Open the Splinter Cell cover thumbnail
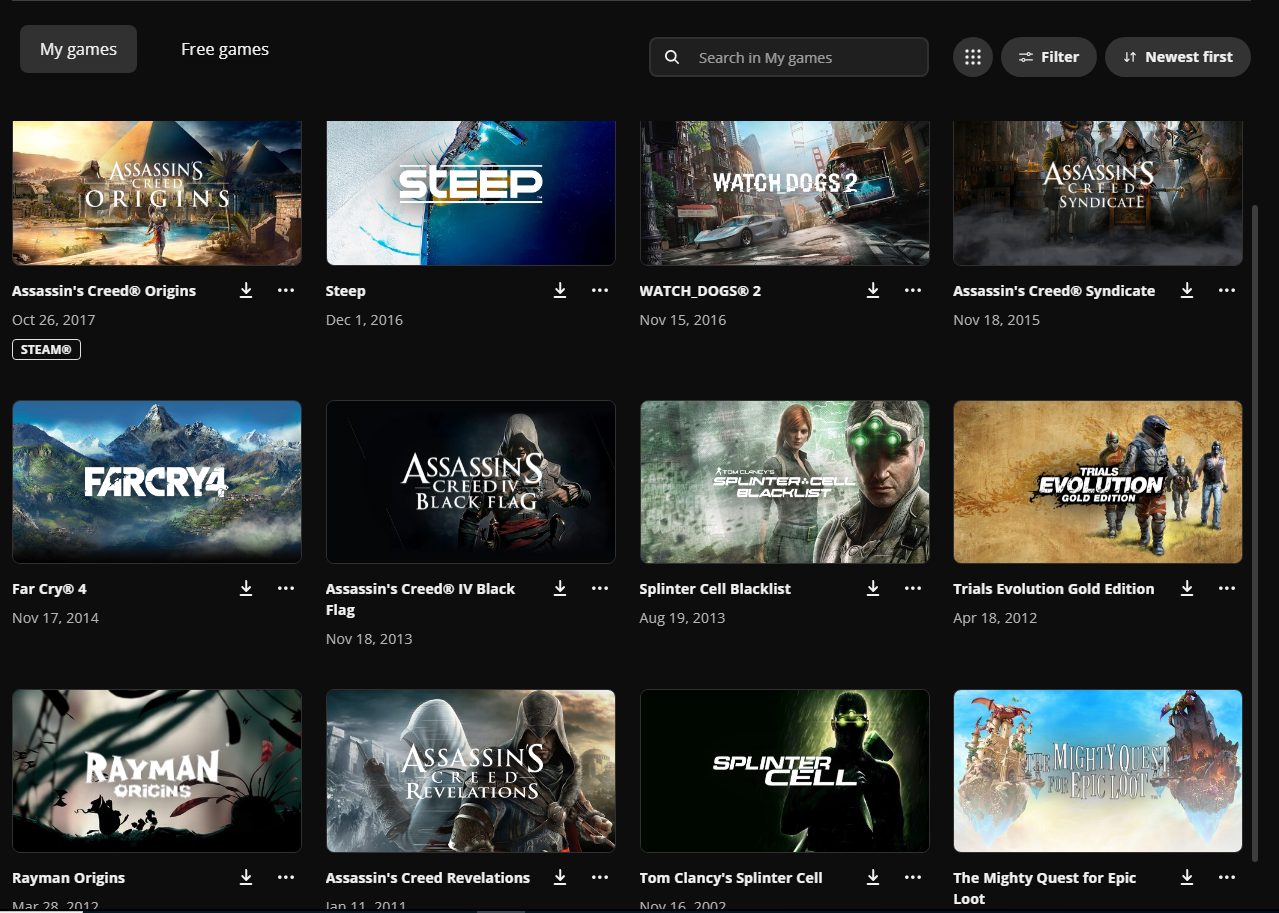 pos(785,771)
